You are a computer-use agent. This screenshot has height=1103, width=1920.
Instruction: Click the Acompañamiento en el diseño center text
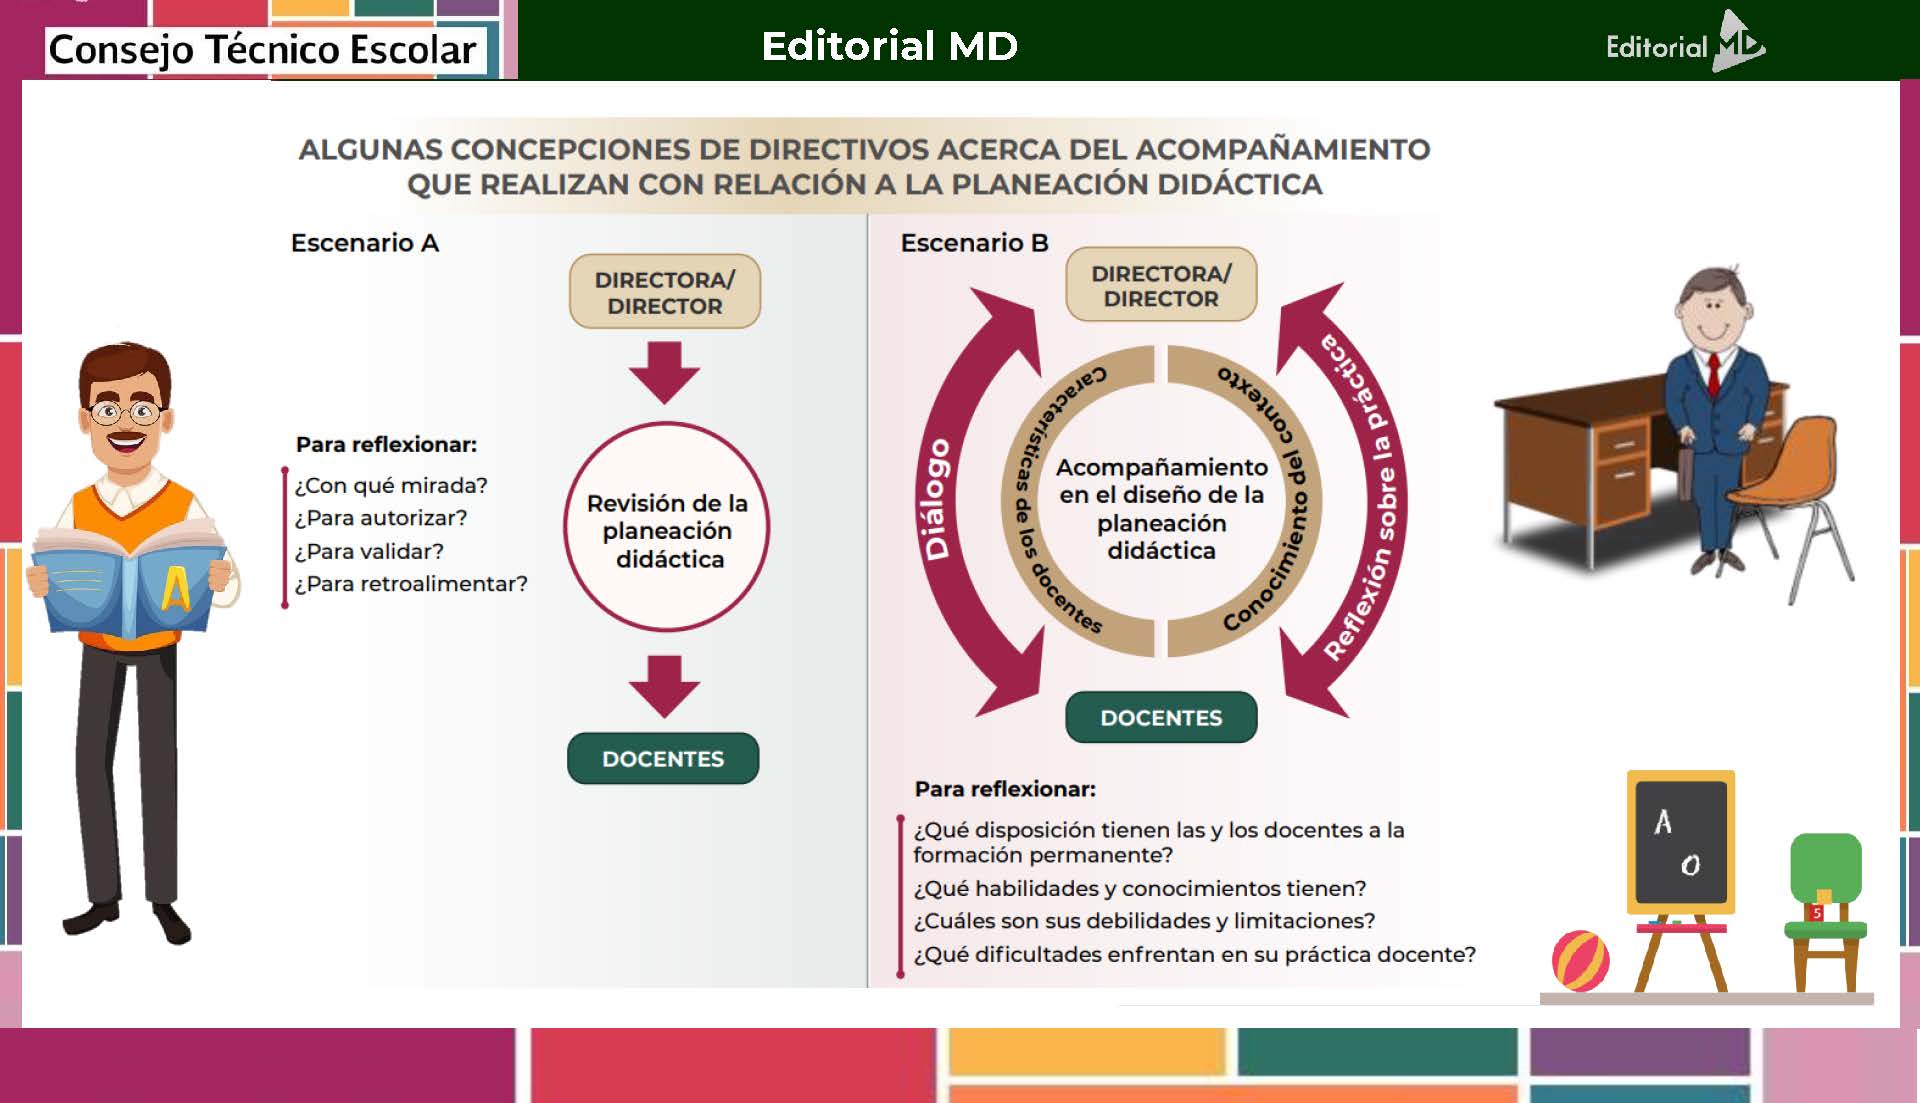point(1161,508)
